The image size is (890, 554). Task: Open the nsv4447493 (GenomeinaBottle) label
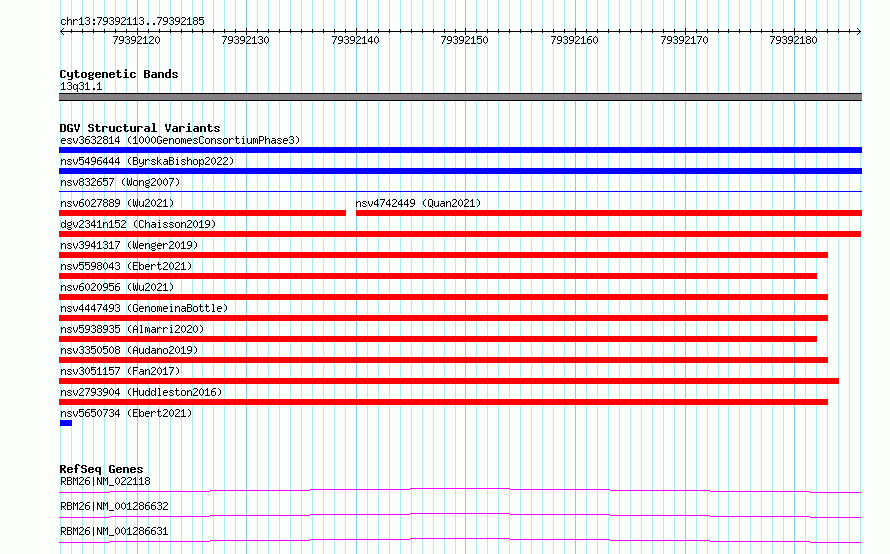[144, 308]
